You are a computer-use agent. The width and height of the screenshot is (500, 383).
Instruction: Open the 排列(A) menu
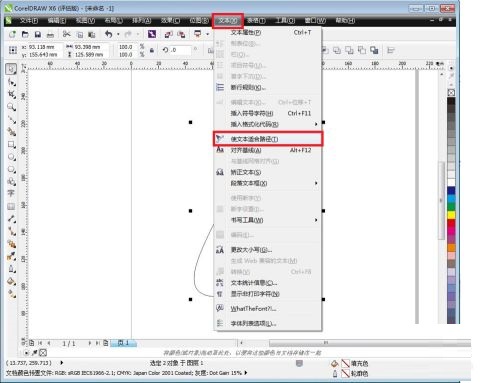(142, 21)
